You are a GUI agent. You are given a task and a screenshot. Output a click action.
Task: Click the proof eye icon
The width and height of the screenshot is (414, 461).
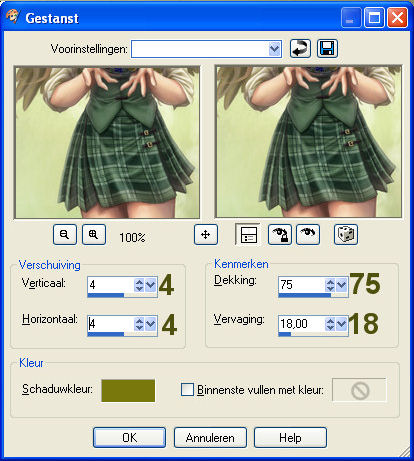pyautogui.click(x=308, y=235)
